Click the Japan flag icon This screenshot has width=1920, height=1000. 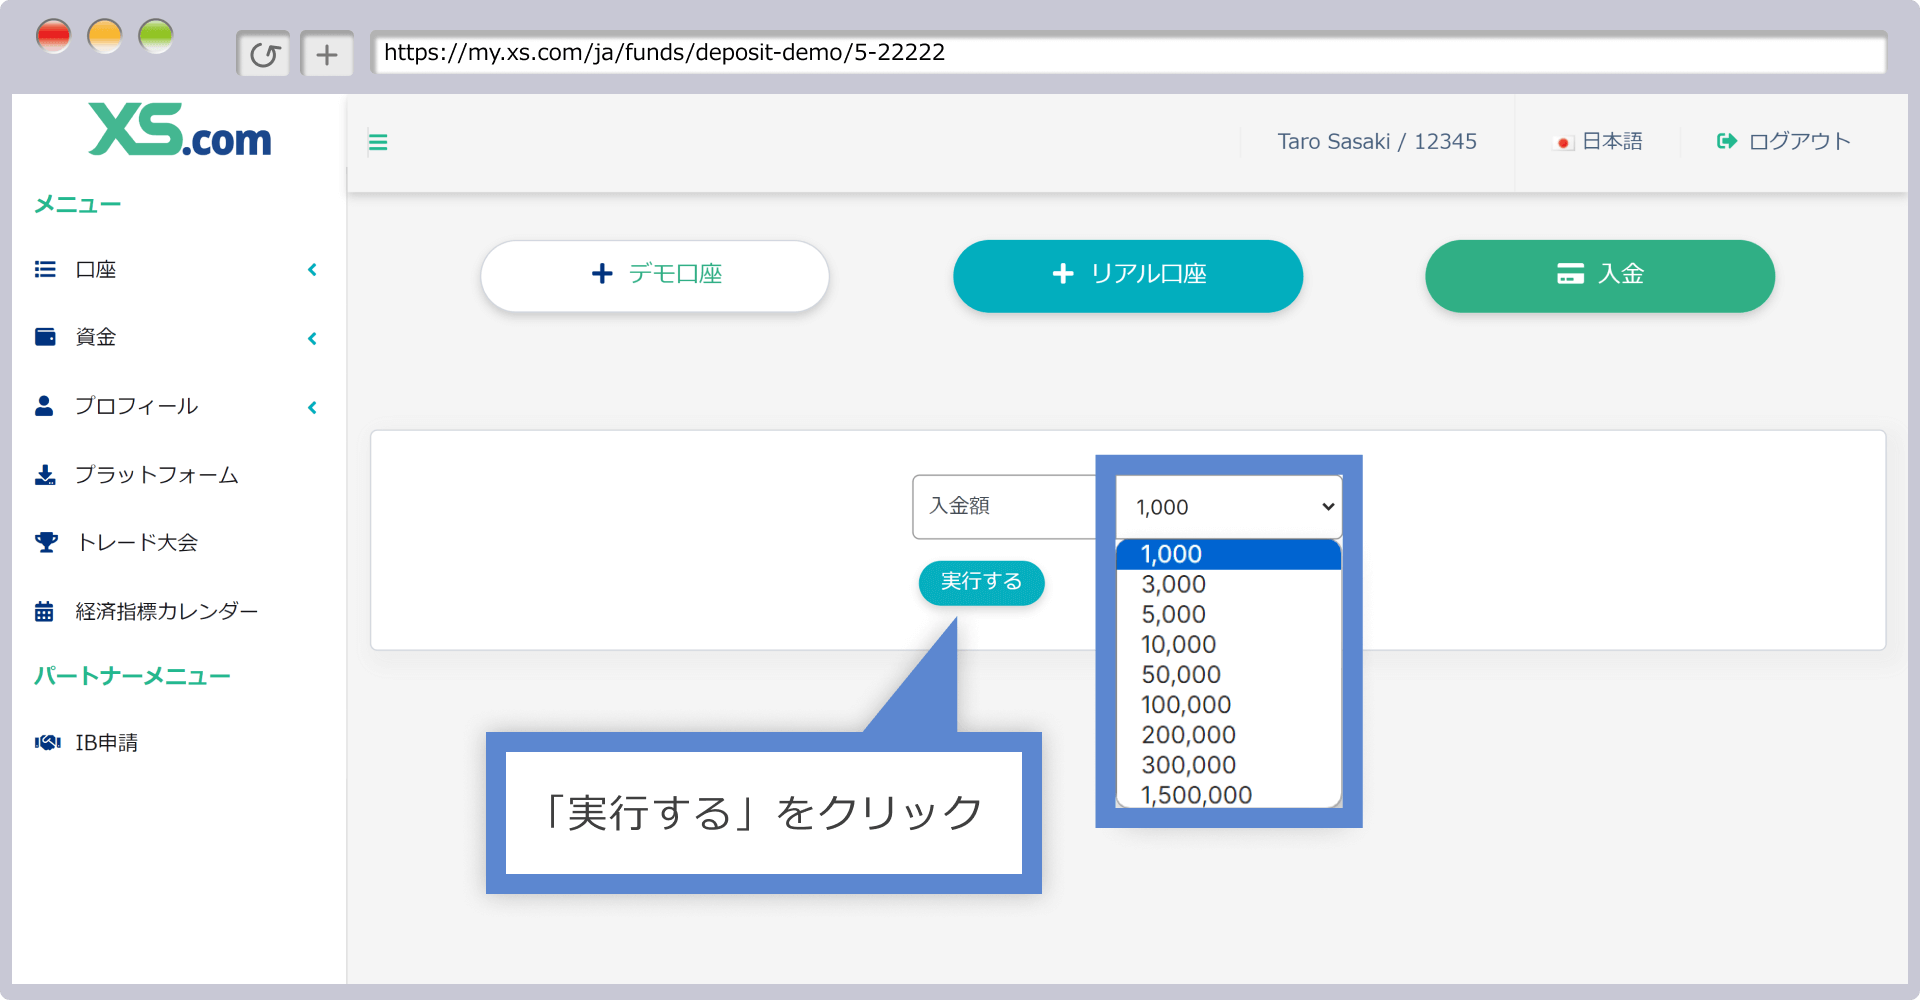[1563, 143]
